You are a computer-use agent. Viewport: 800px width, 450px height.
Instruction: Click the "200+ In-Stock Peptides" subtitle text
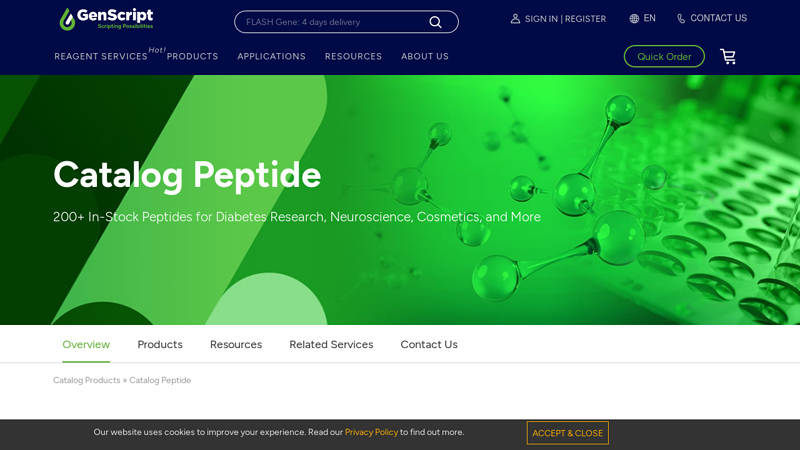[x=297, y=217]
